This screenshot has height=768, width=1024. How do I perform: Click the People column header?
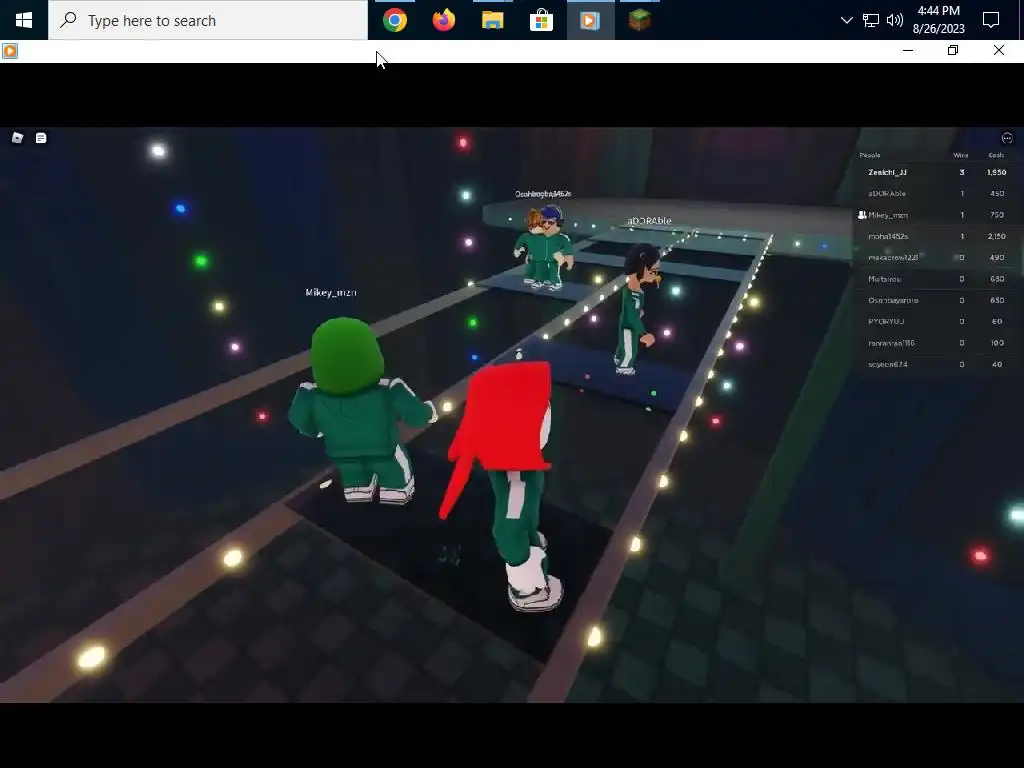870,155
